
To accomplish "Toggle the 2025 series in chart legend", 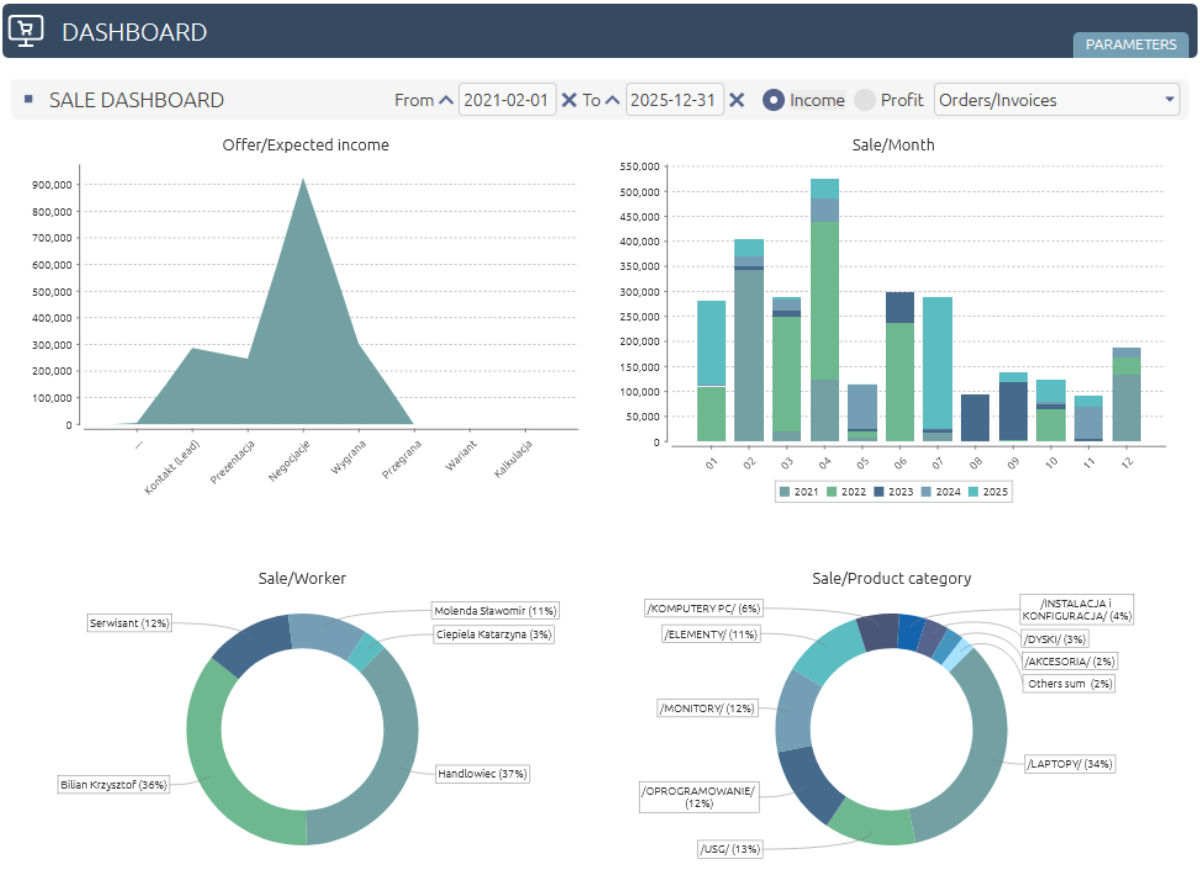I will 987,492.
